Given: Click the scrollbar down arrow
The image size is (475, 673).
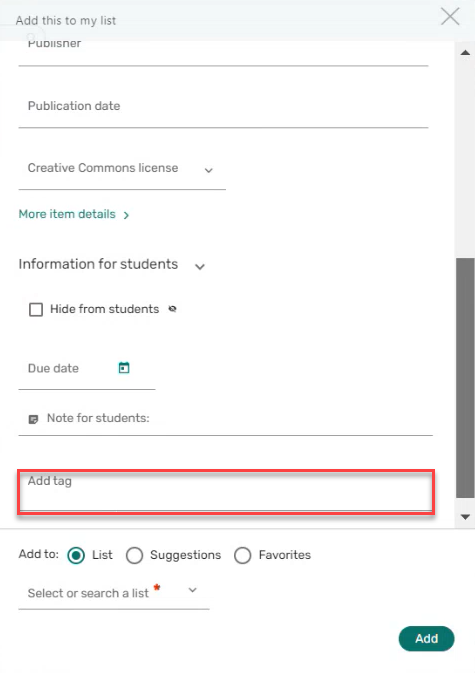Looking at the screenshot, I should click(465, 517).
